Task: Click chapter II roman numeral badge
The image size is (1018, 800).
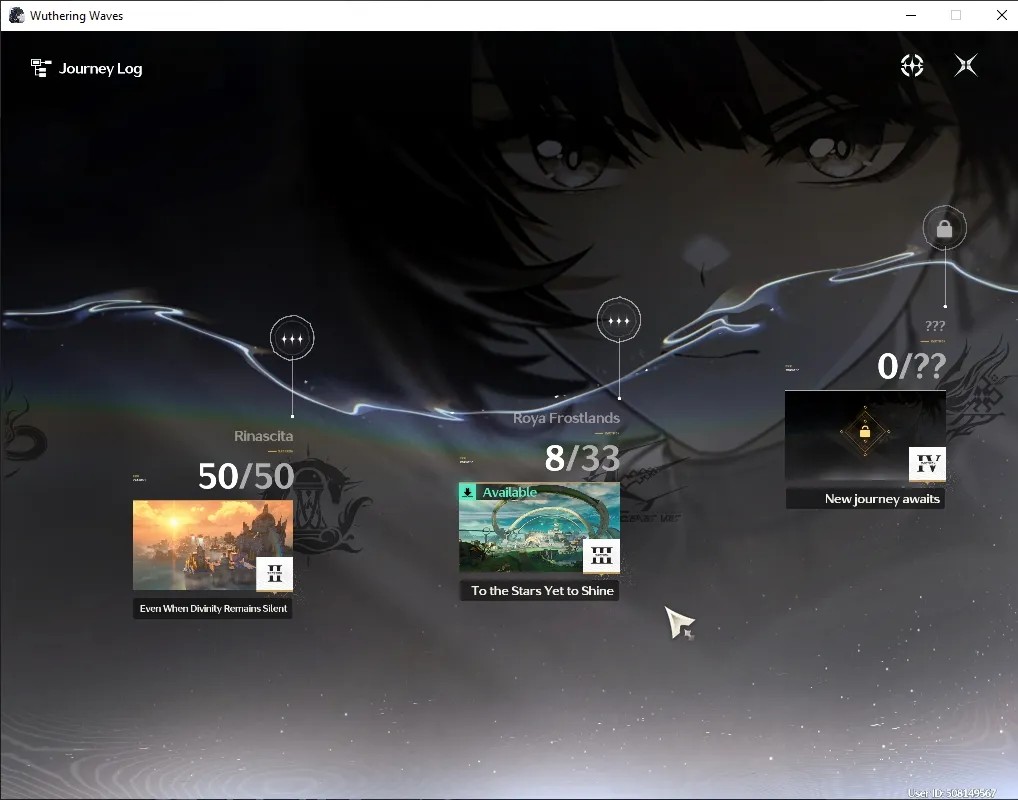Action: coord(275,573)
